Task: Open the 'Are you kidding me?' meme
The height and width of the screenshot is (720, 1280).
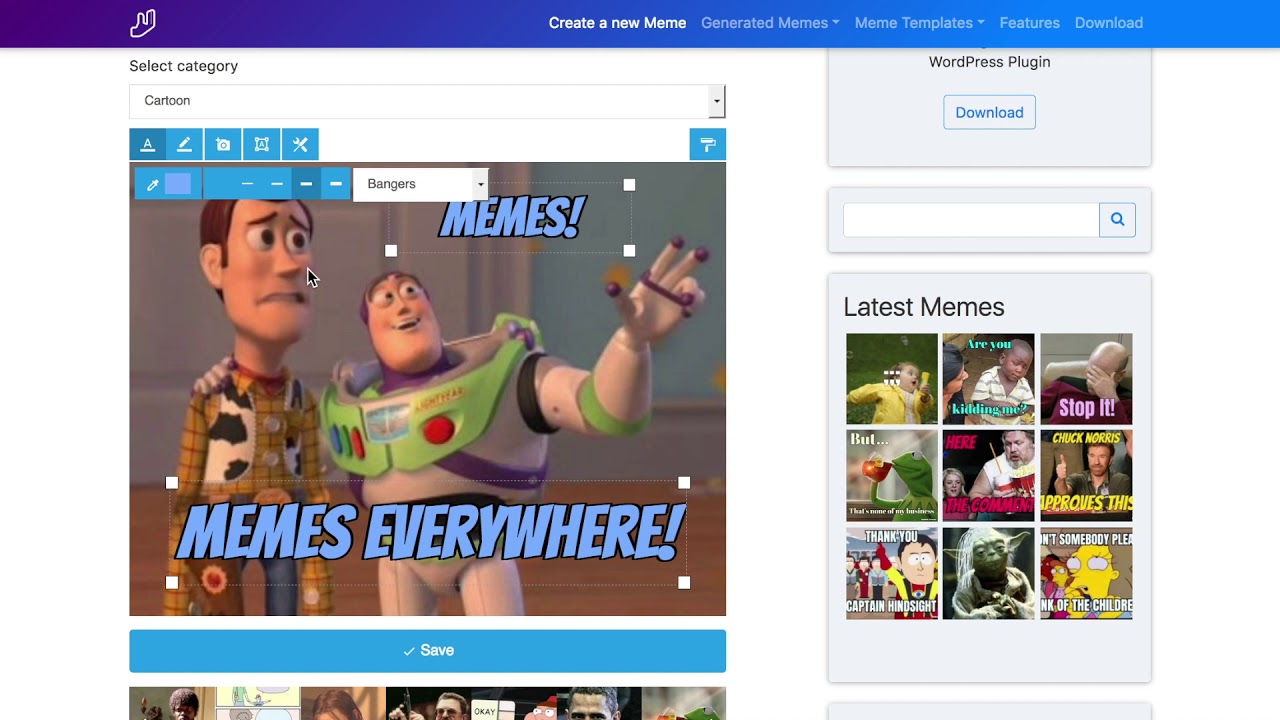Action: coord(988,379)
